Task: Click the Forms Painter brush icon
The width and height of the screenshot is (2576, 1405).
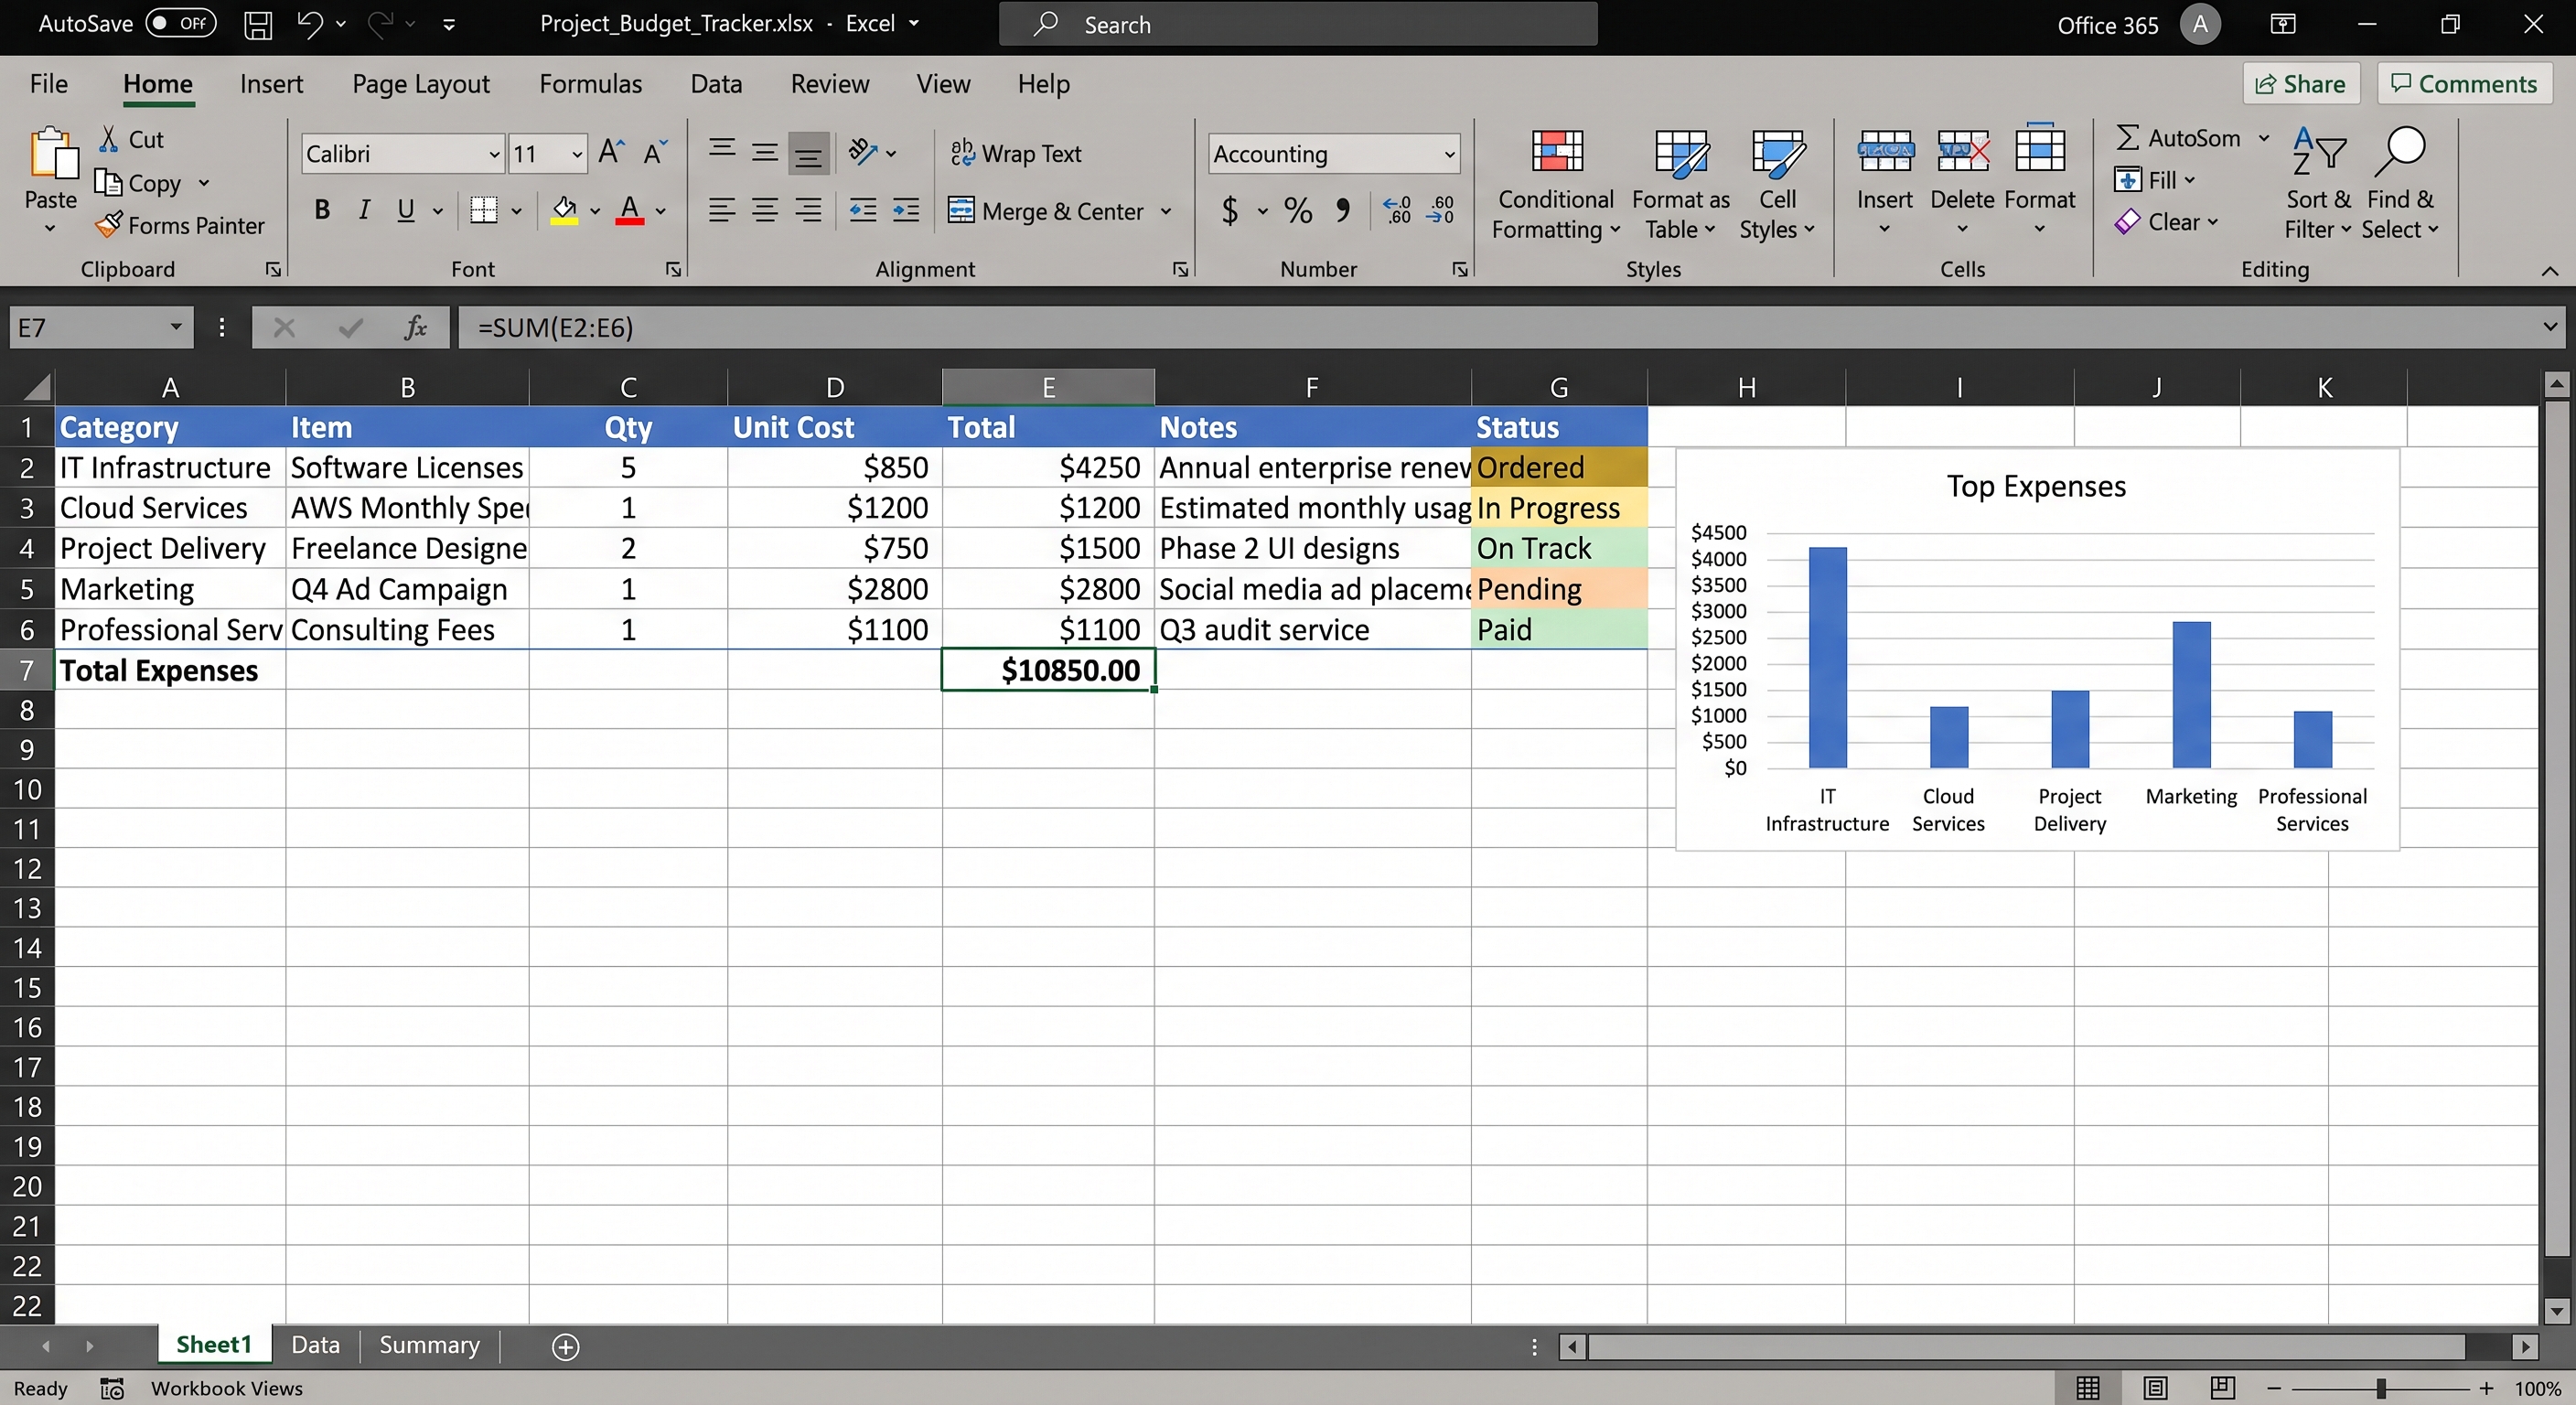Action: [108, 225]
